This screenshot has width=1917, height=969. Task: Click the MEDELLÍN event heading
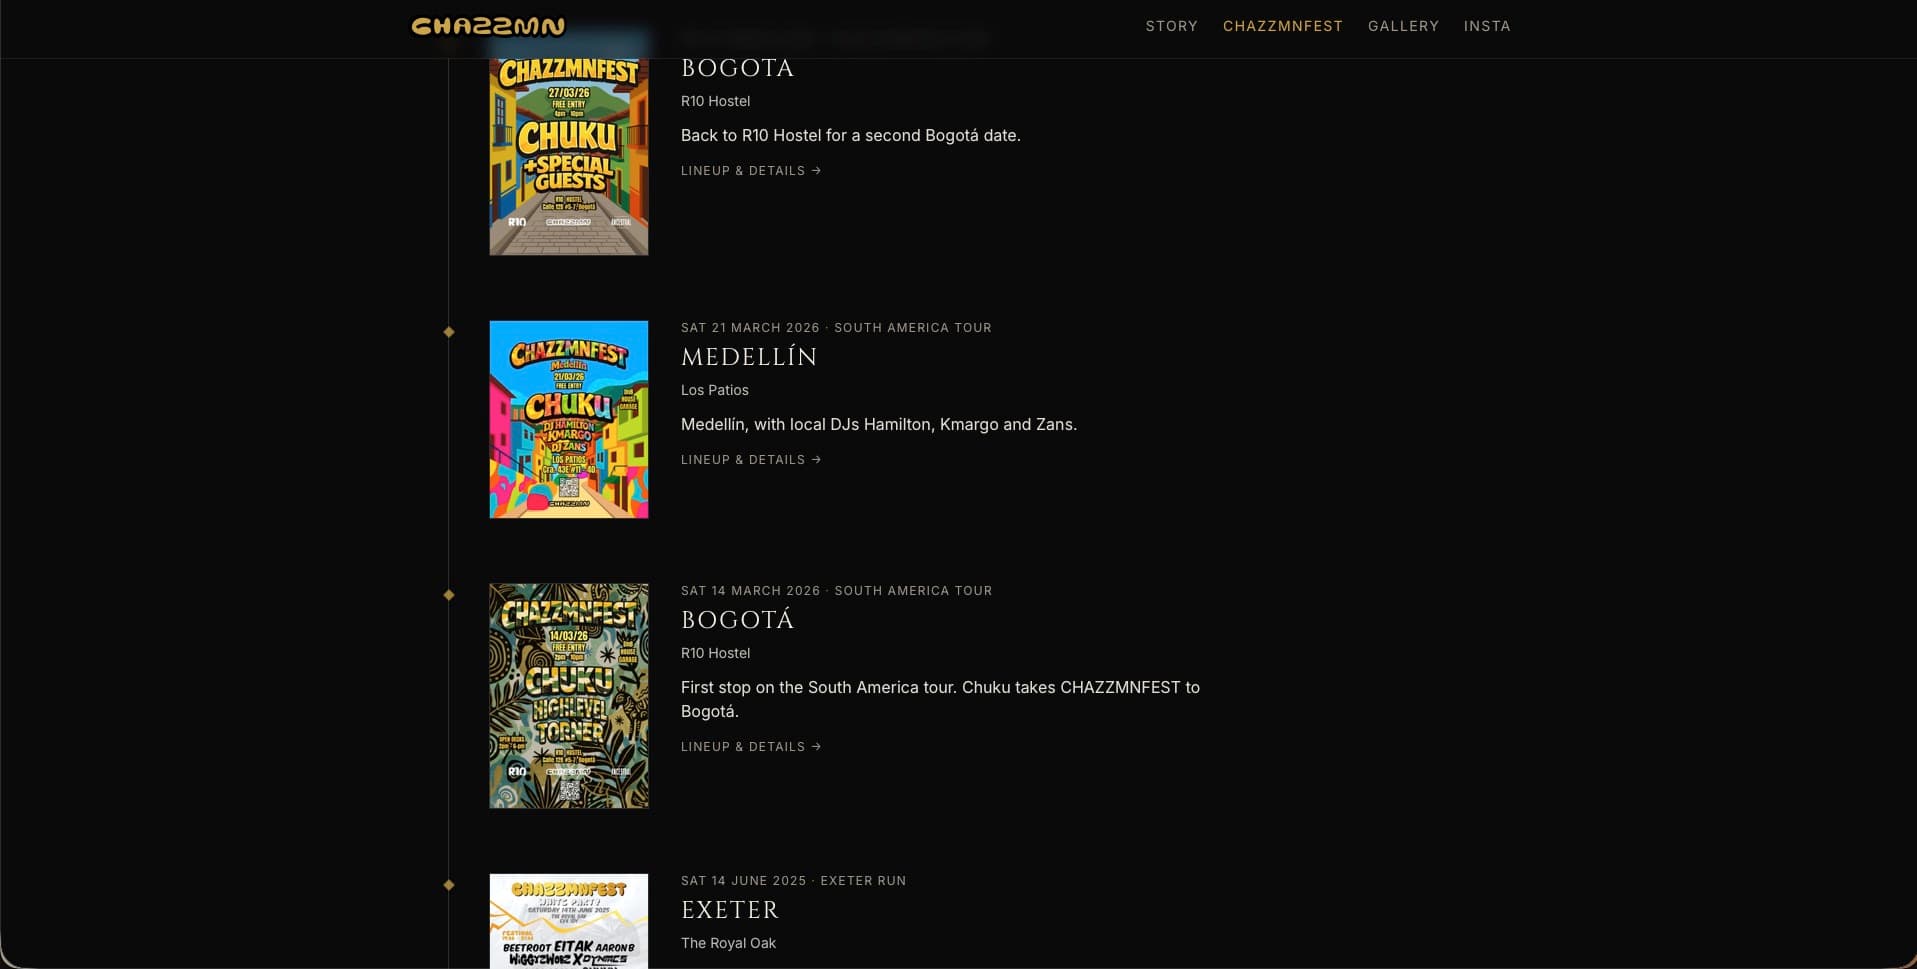pos(749,357)
